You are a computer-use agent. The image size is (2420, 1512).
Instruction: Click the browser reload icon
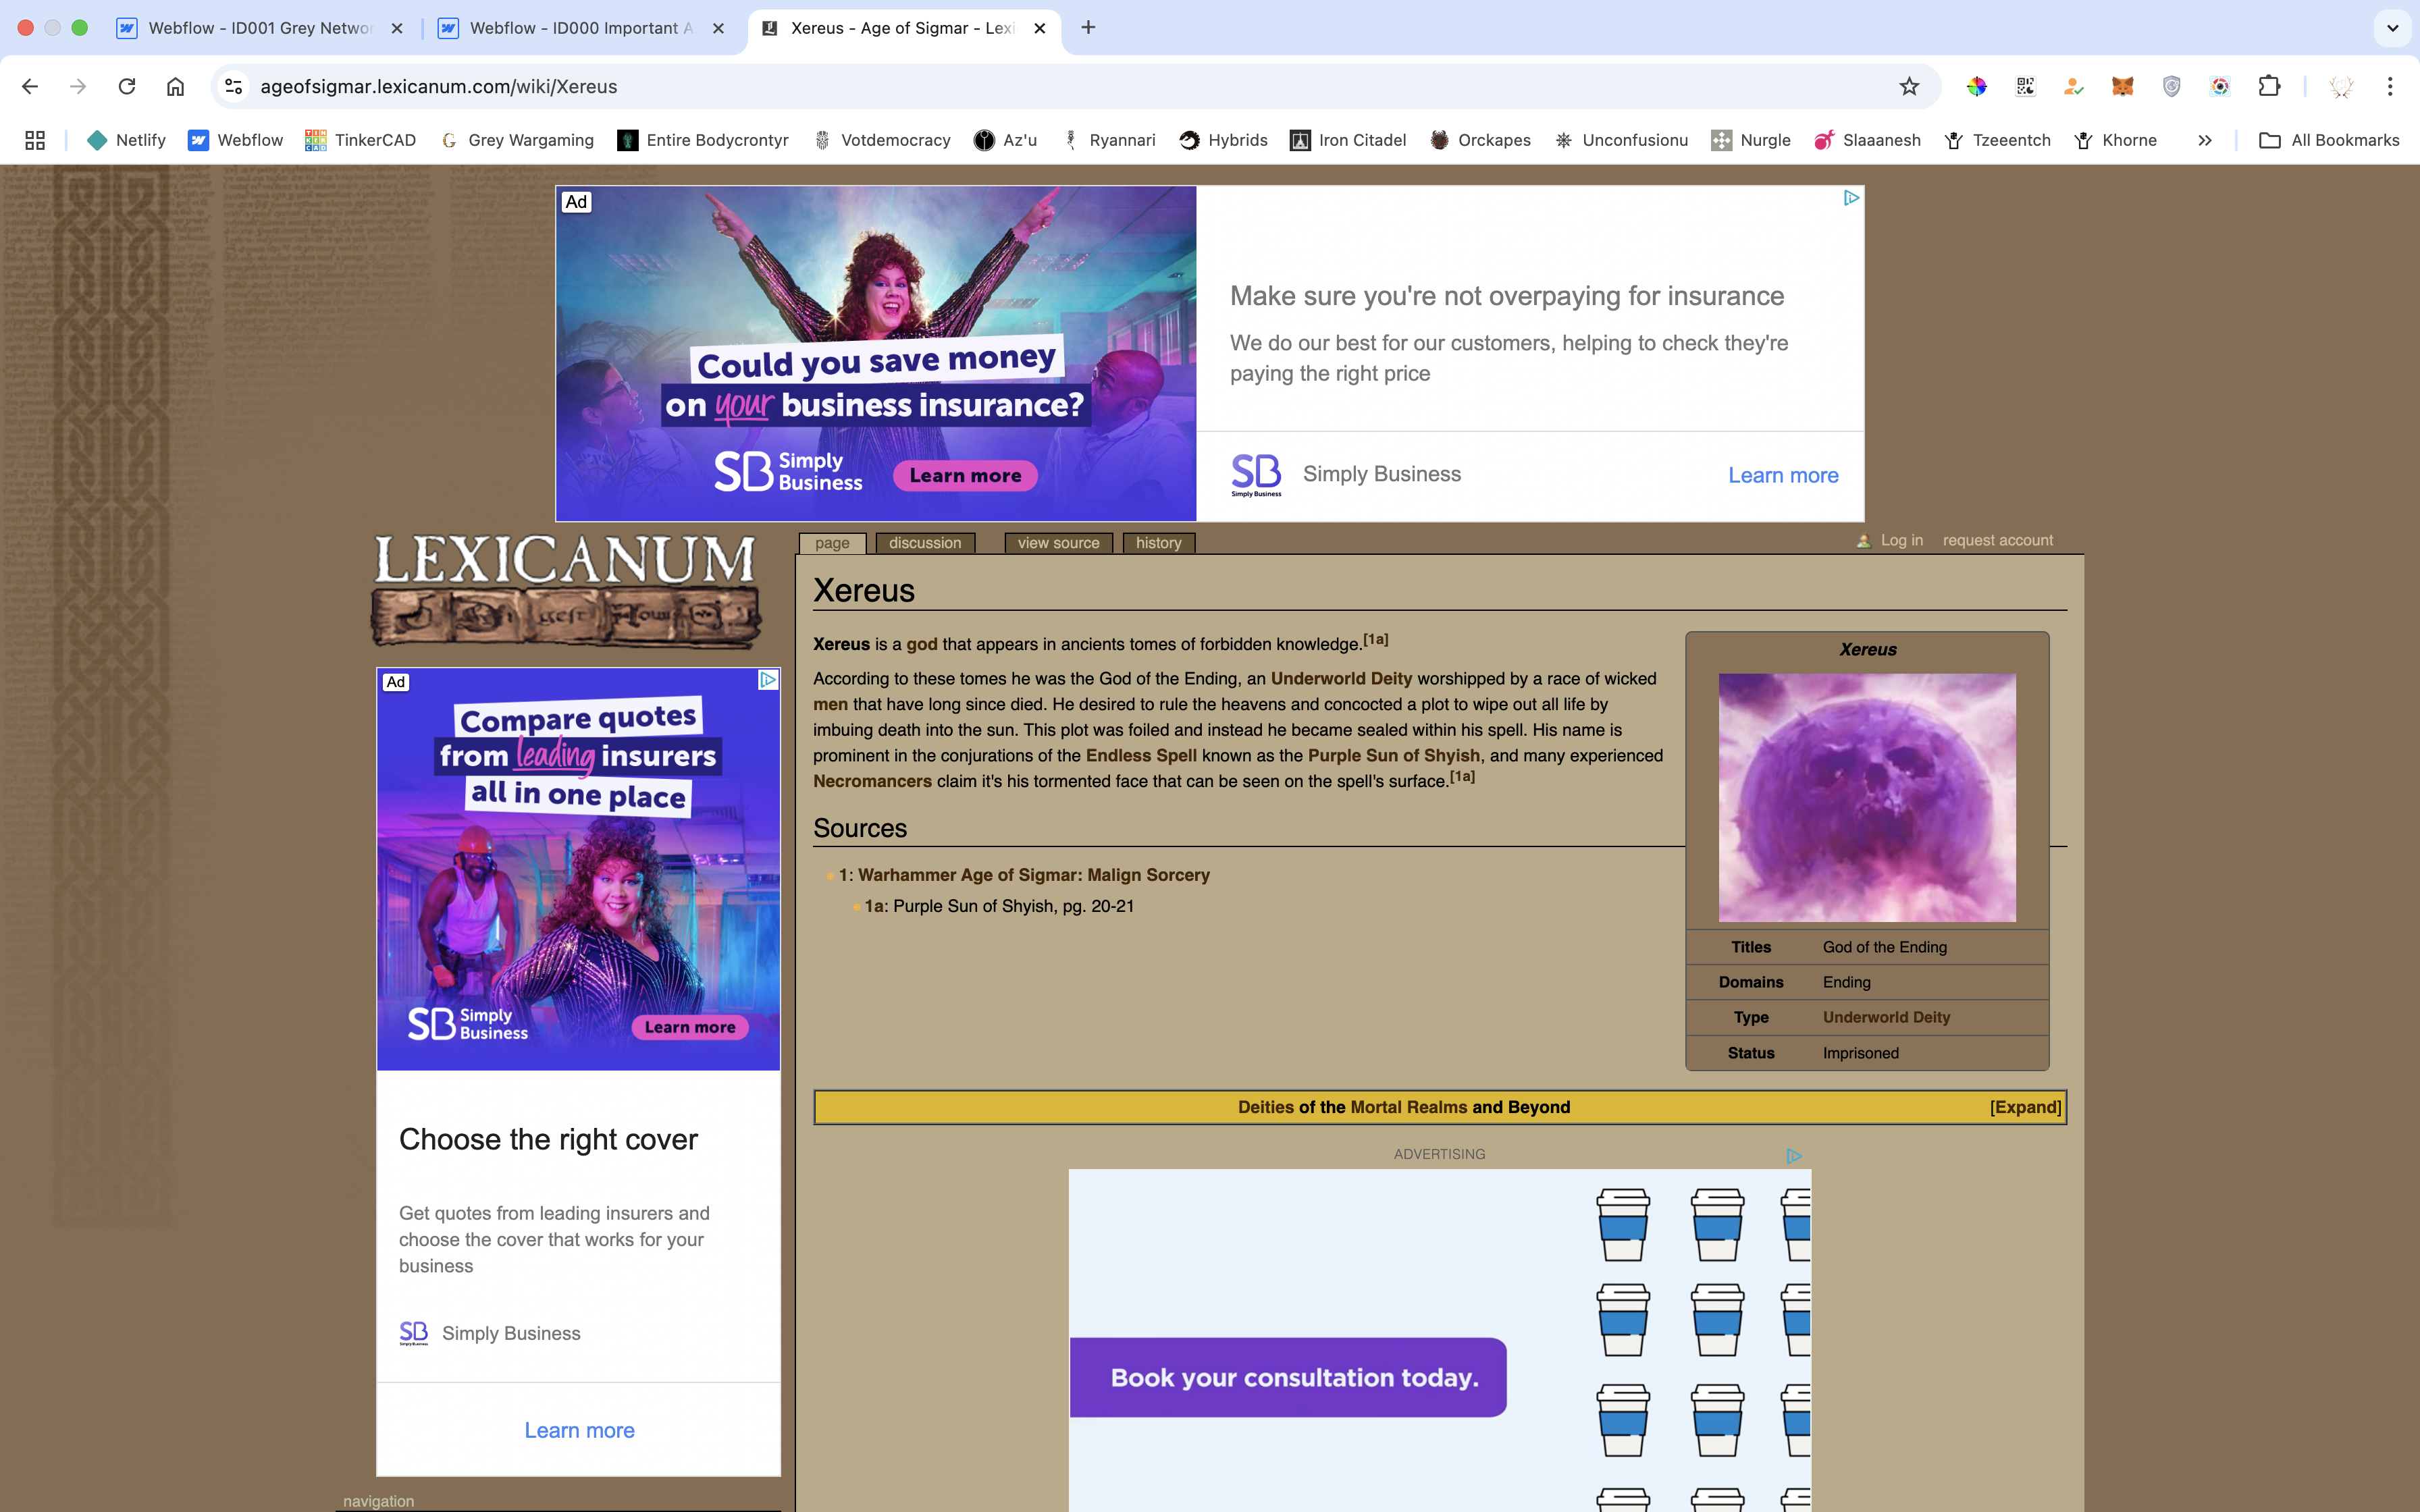click(127, 87)
